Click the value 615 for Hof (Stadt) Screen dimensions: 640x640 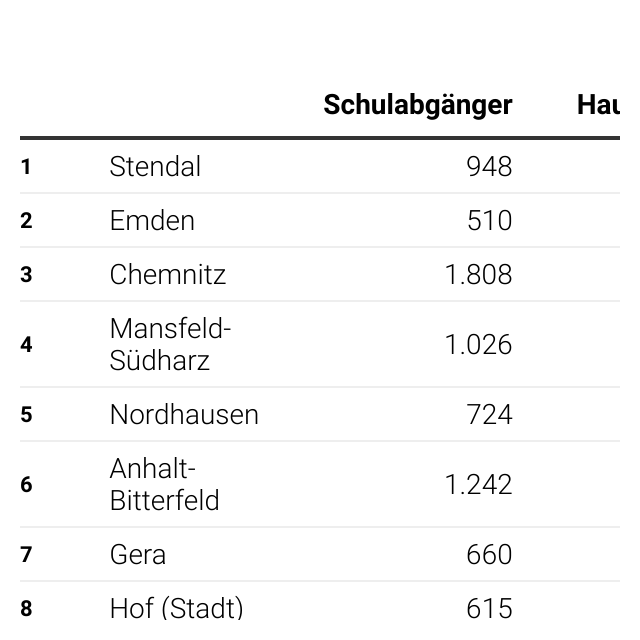(x=489, y=609)
